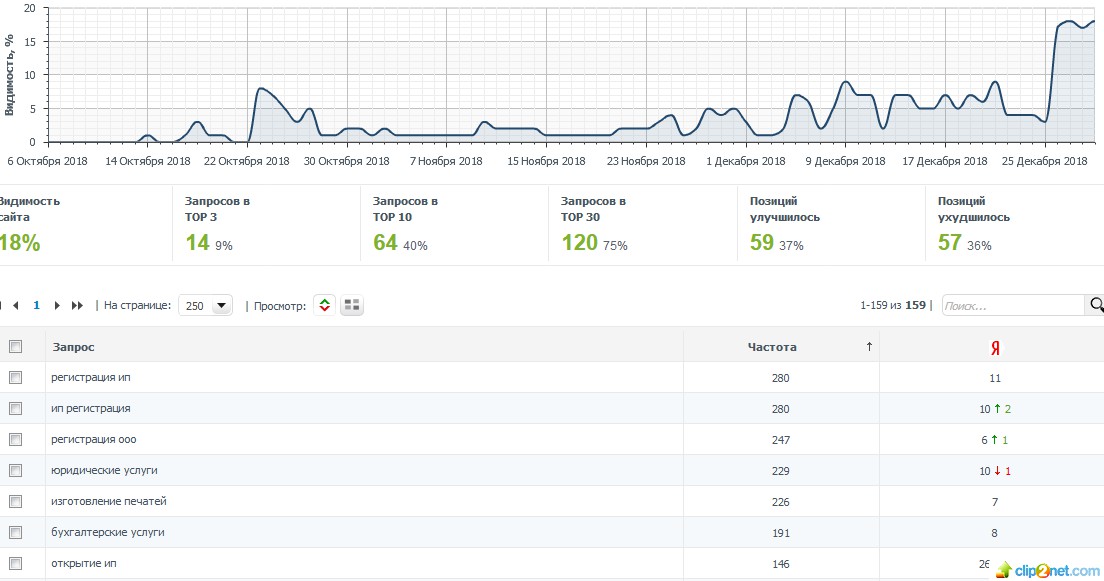
Task: Jump to last page double arrow
Action: pos(77,306)
